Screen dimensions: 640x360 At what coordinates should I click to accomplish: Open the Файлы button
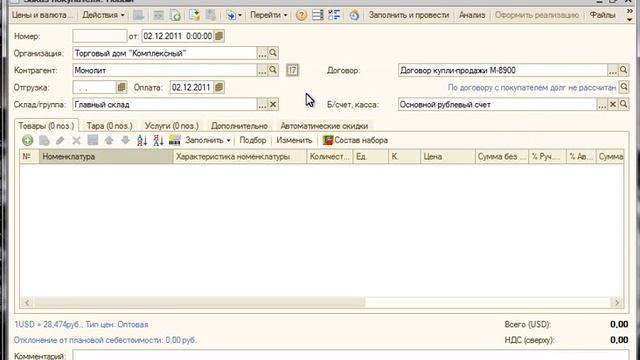click(602, 15)
